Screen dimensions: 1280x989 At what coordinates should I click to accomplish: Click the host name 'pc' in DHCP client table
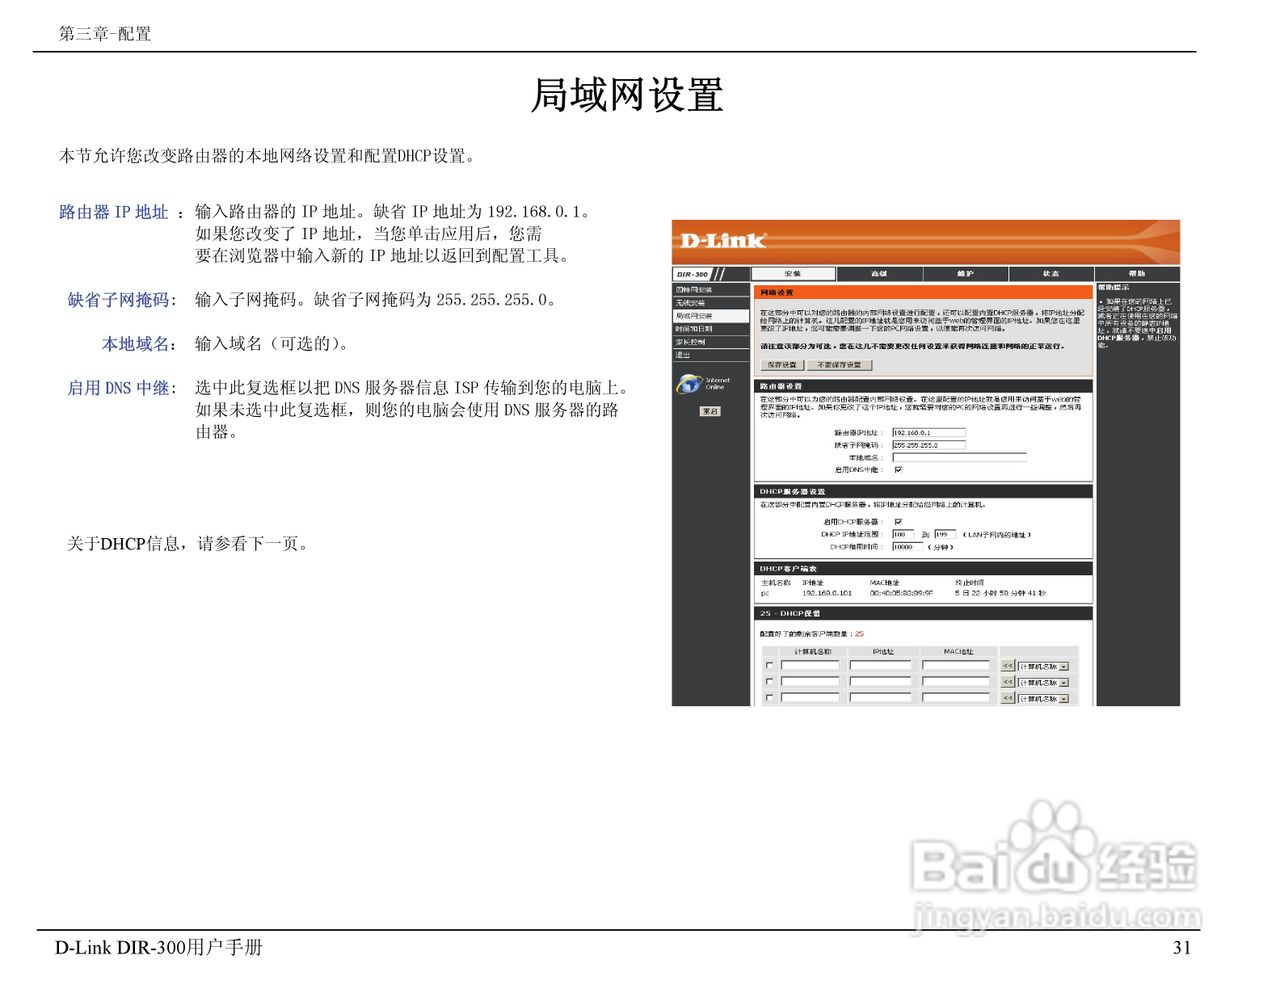click(765, 593)
